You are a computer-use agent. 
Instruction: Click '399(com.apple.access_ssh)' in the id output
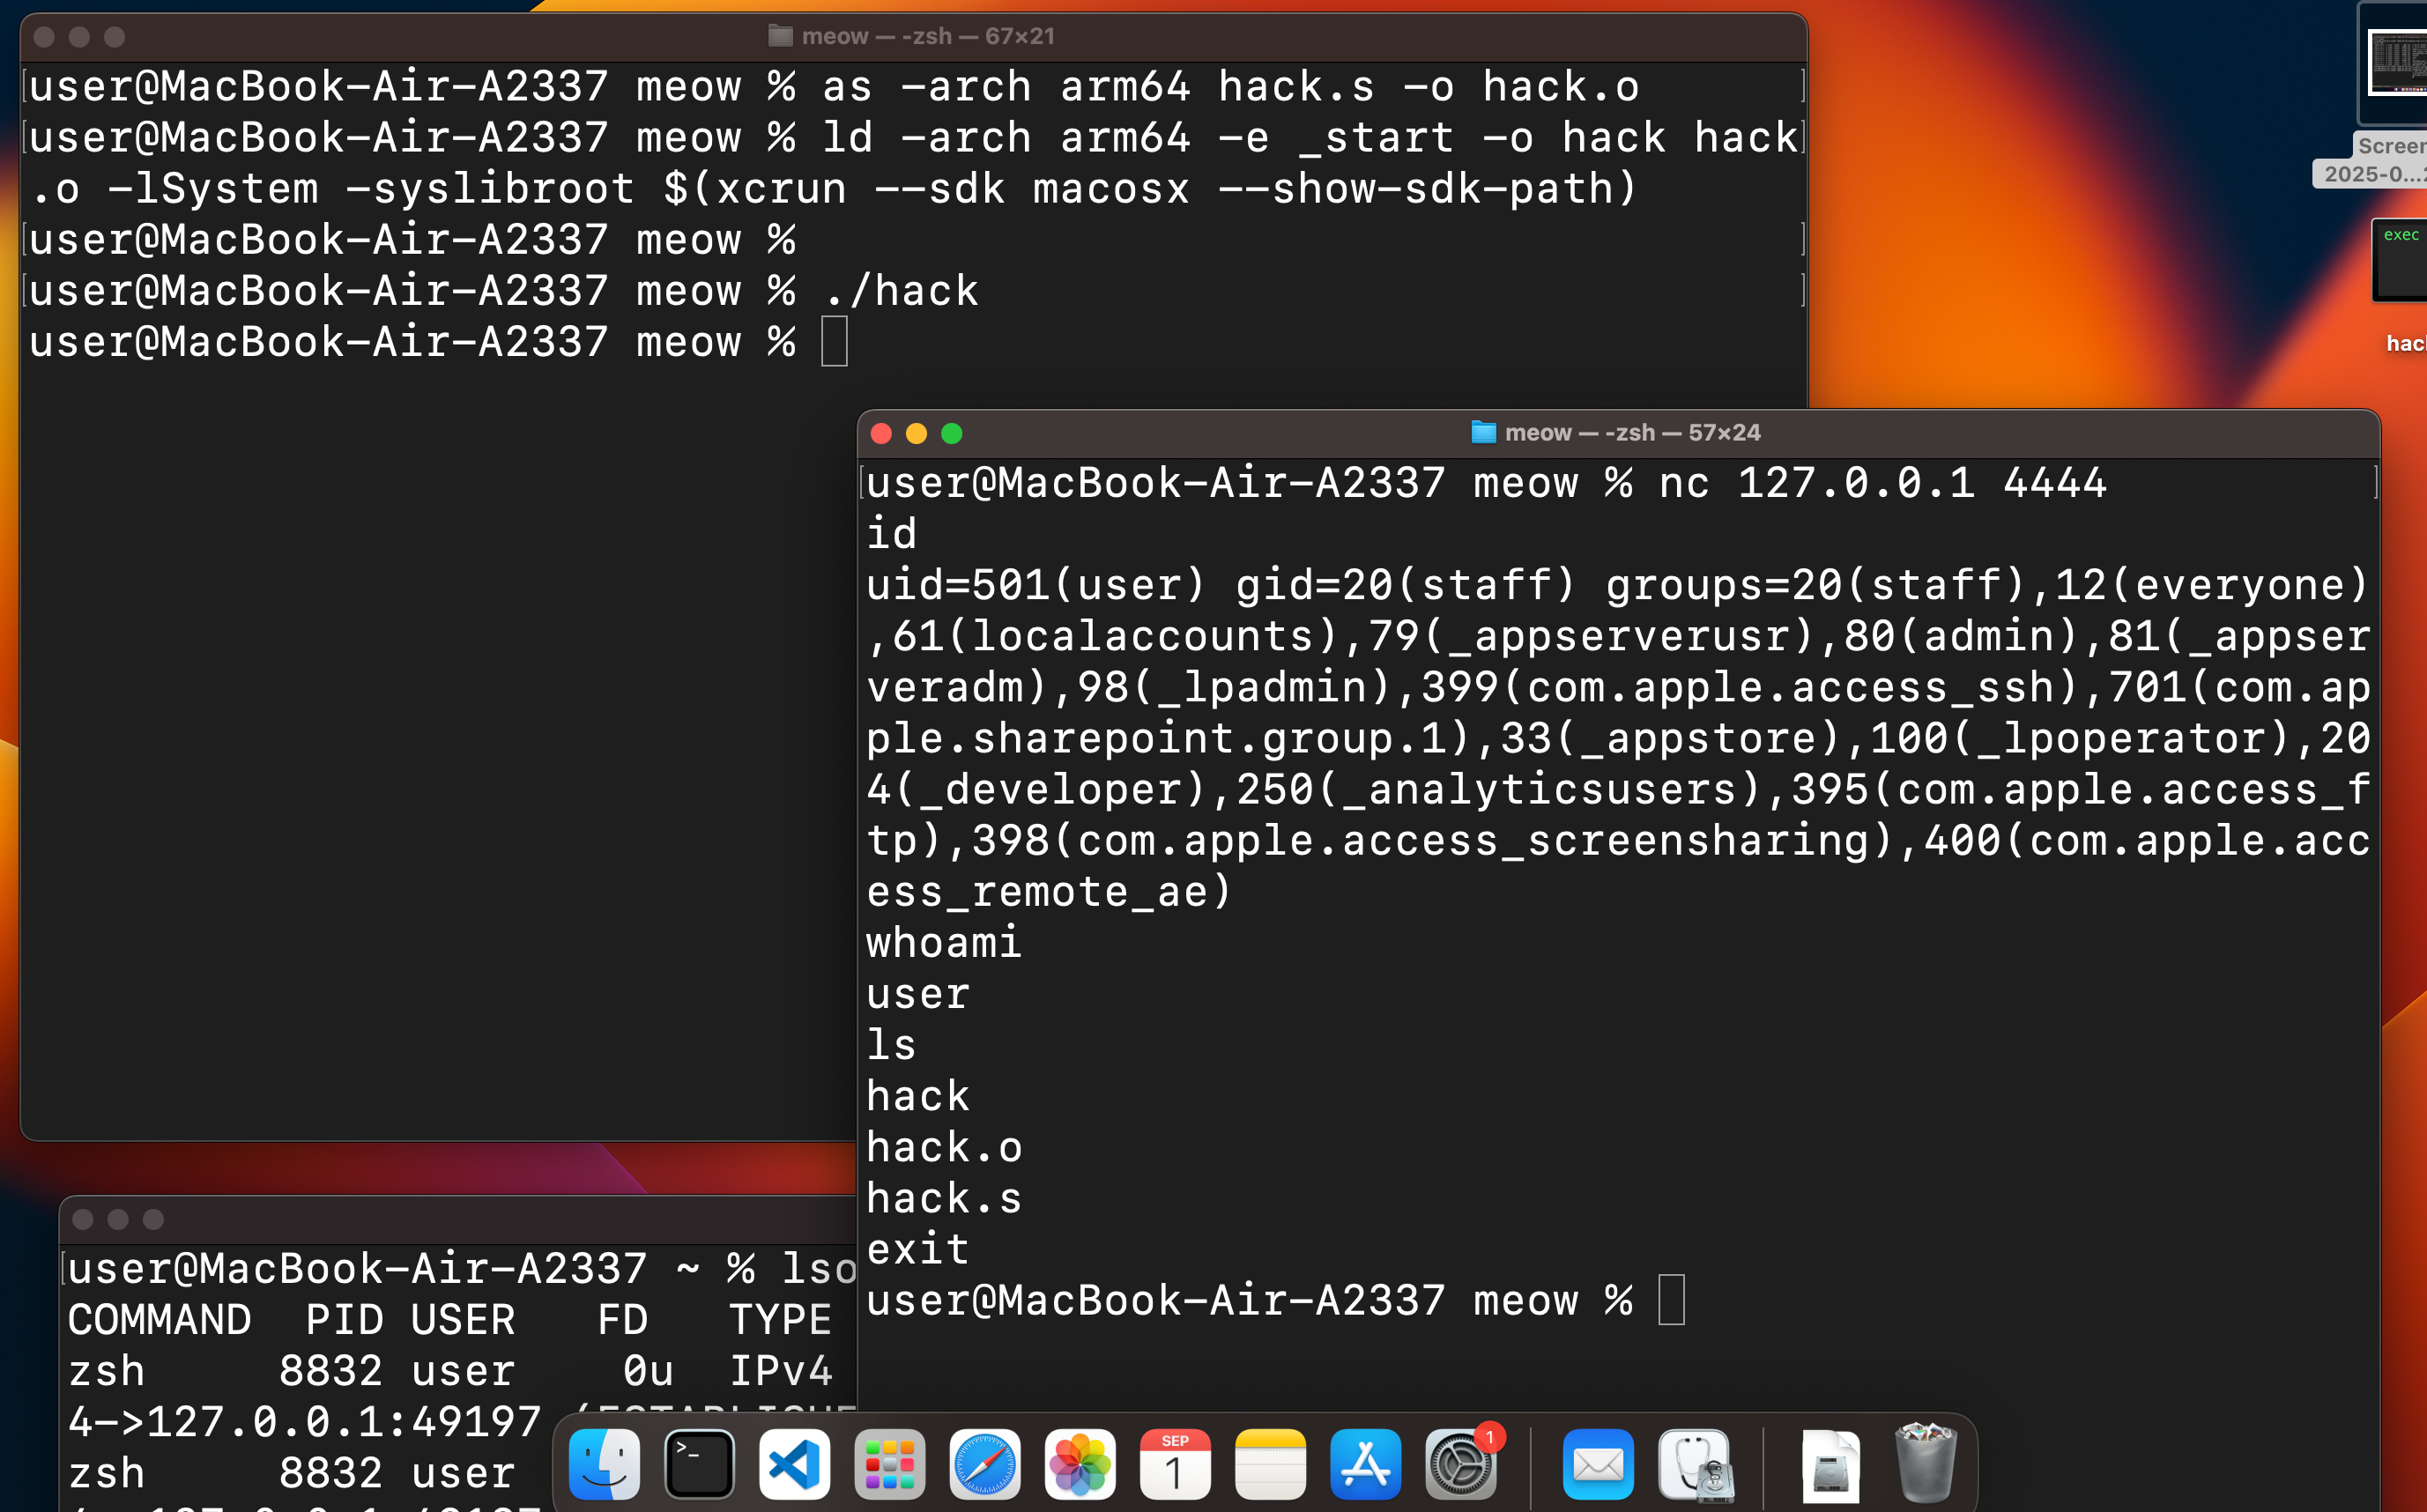click(x=1751, y=687)
